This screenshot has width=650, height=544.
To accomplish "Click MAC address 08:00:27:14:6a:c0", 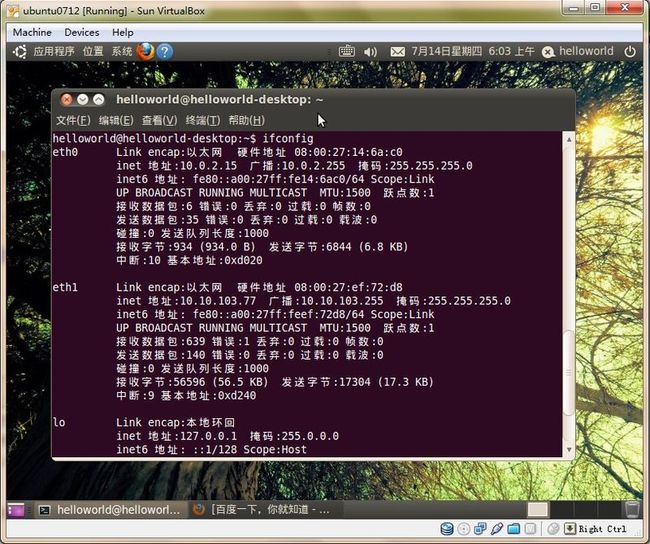I will [348, 152].
